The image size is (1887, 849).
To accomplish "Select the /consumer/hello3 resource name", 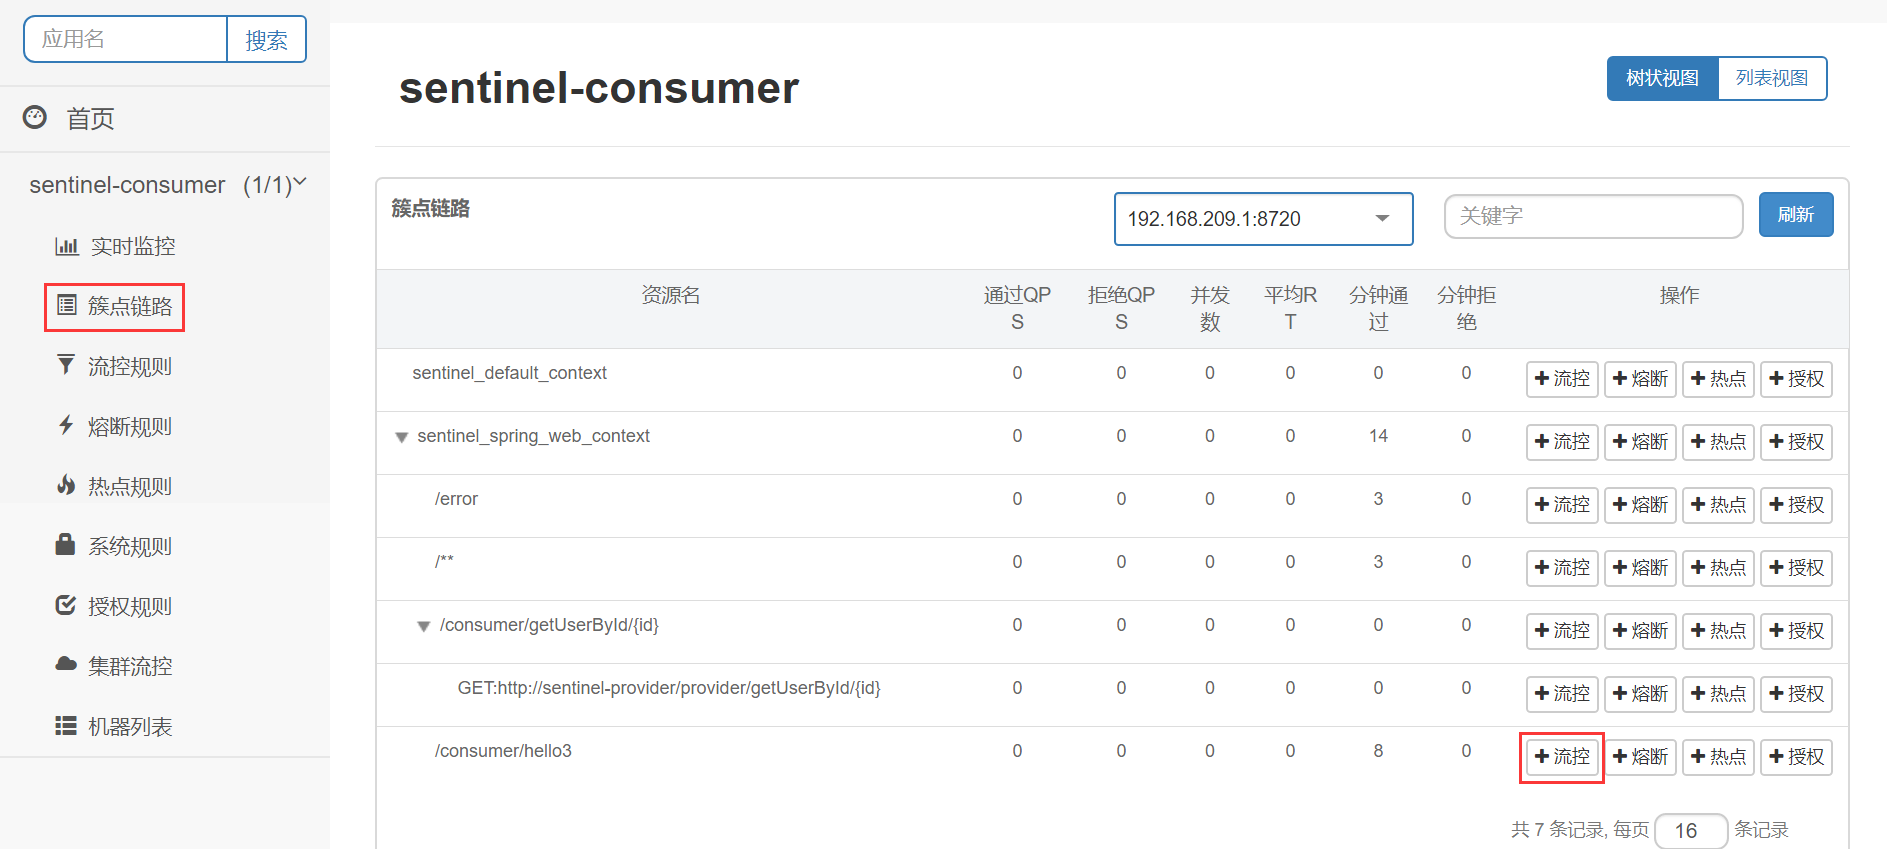I will click(x=503, y=751).
